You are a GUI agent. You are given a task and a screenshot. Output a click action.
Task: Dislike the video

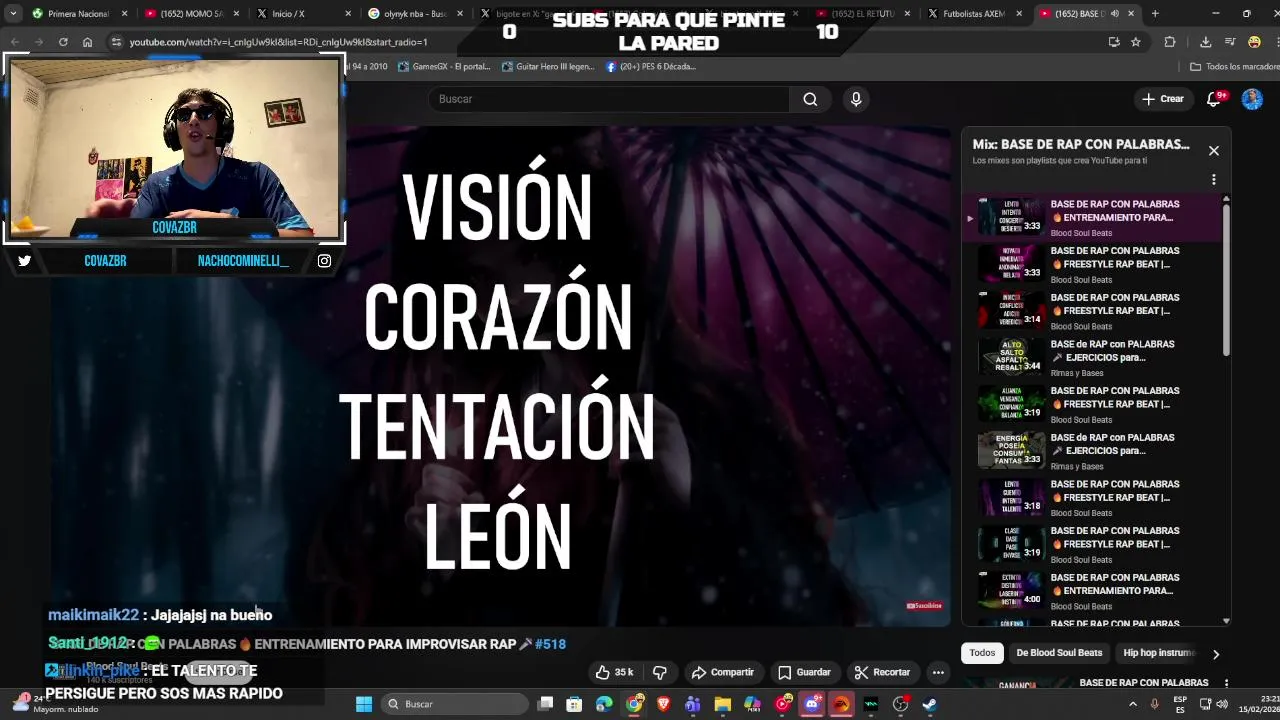tap(660, 672)
